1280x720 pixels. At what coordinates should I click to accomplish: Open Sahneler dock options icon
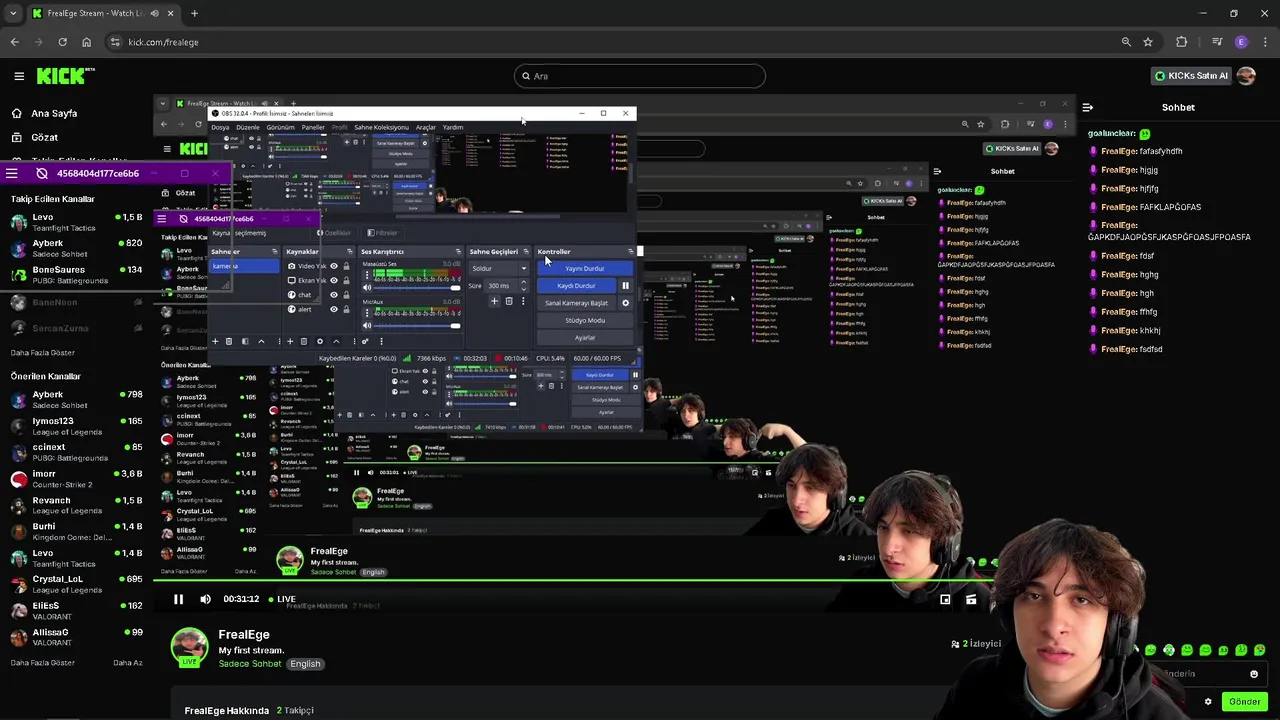click(274, 252)
